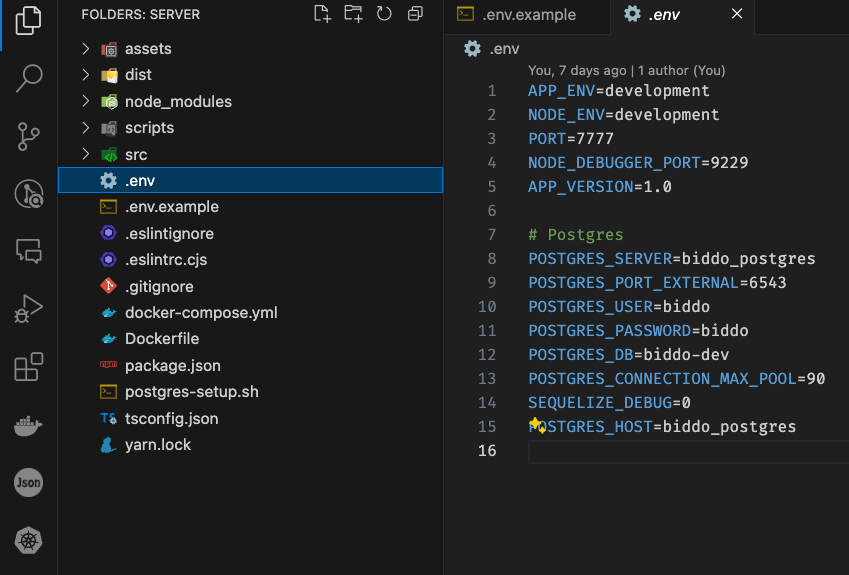The image size is (849, 575).
Task: Click the APP_ENV=development line
Action: 618,90
